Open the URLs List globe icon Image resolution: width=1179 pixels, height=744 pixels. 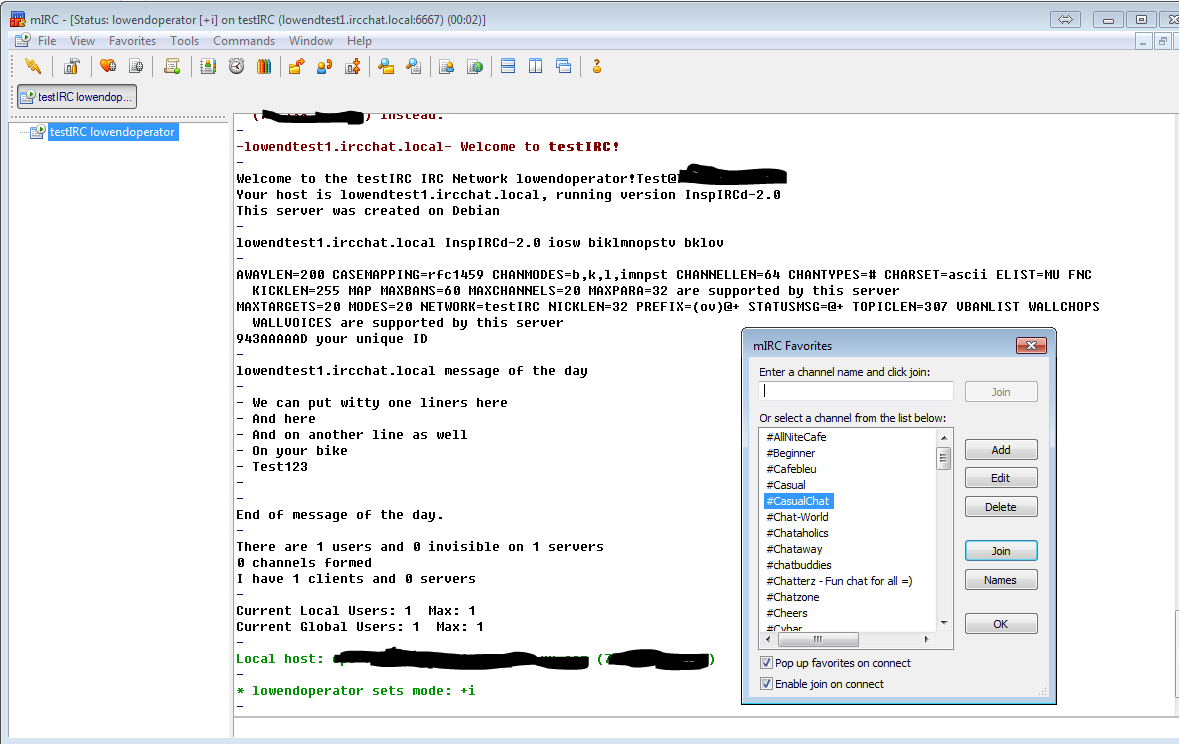coord(475,66)
